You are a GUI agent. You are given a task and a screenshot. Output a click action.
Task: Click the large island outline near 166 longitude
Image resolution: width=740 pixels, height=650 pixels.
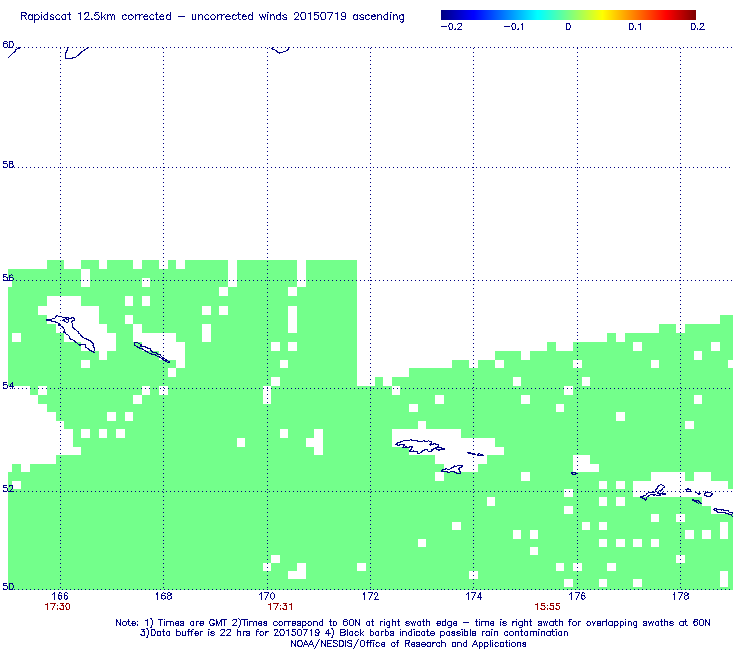pyautogui.click(x=71, y=333)
